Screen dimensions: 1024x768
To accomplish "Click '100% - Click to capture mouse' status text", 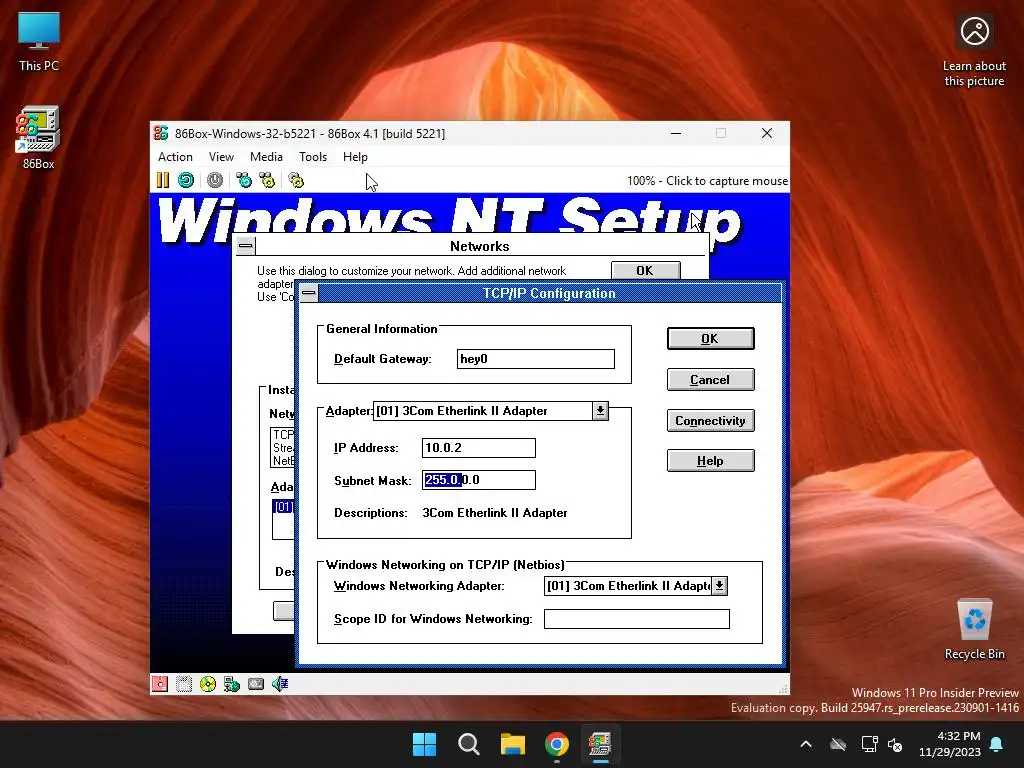I will pos(707,181).
